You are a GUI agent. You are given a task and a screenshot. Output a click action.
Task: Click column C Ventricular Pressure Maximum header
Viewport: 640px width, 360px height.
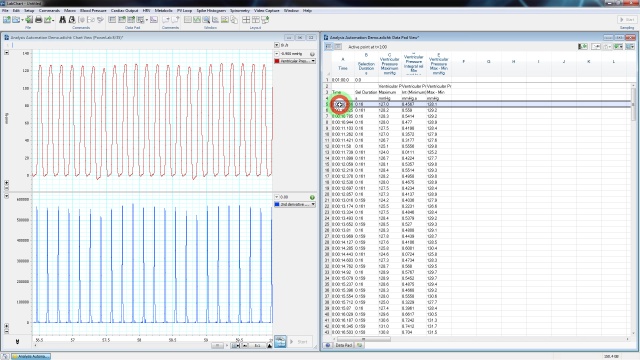(389, 64)
